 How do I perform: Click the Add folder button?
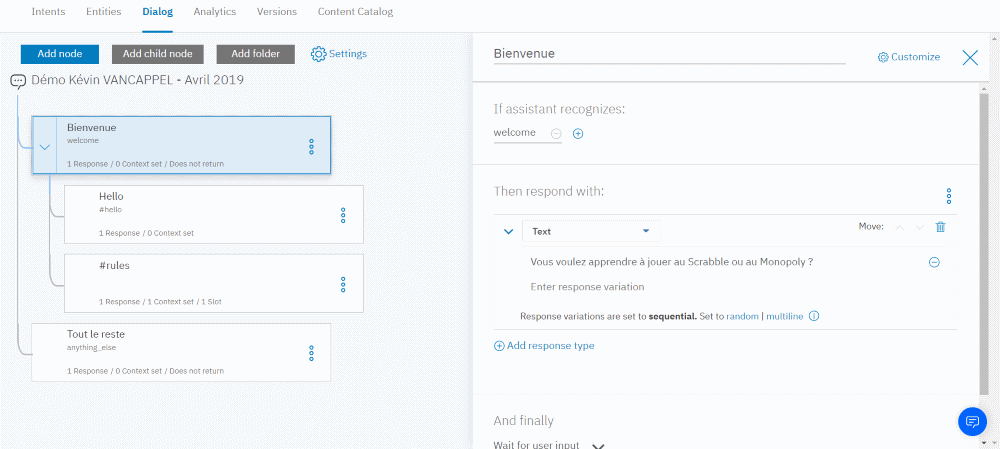256,54
